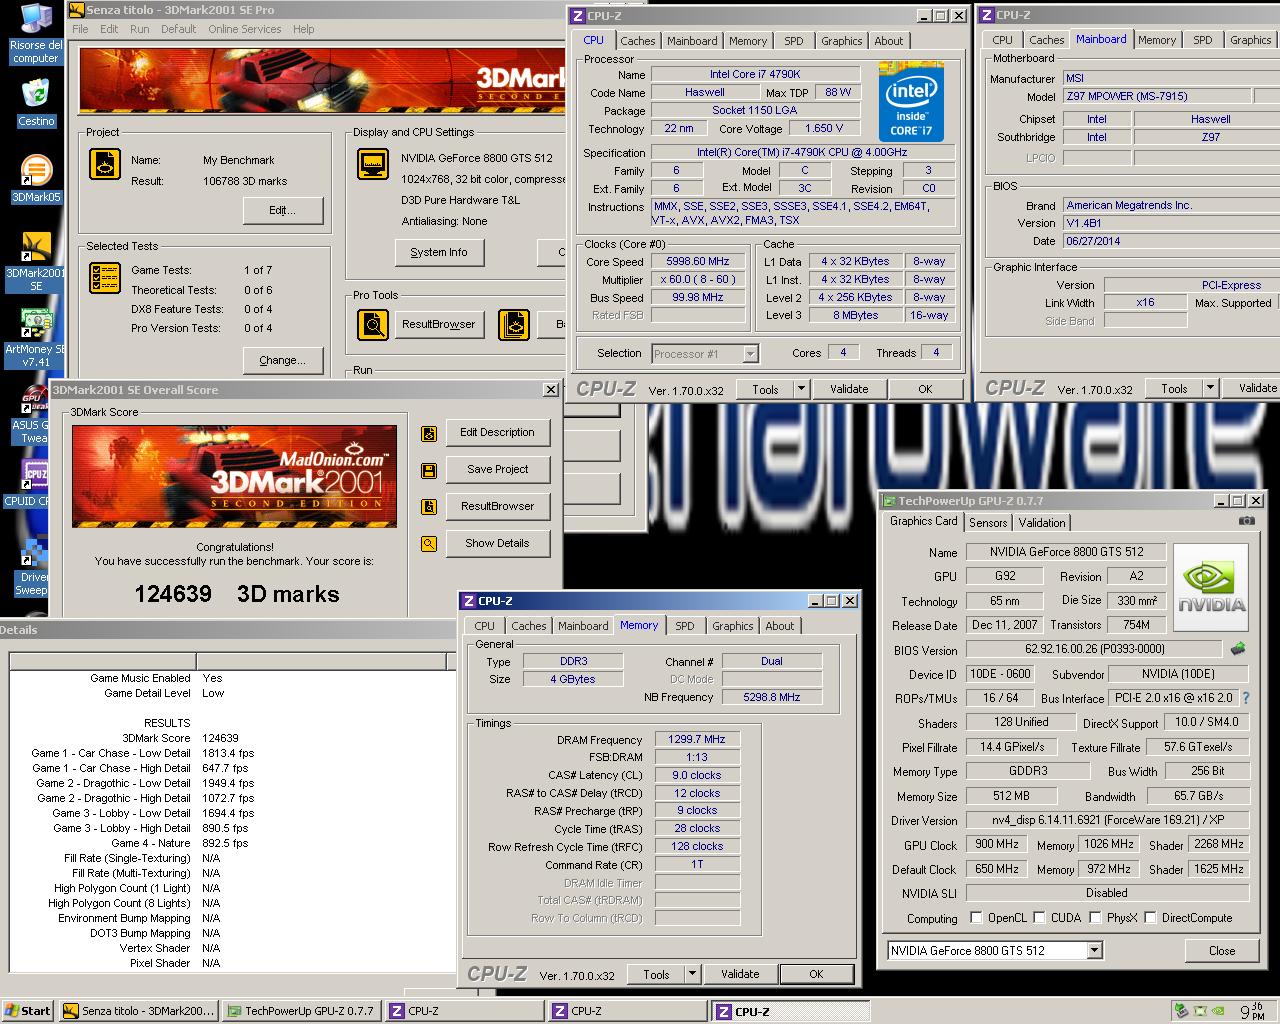Click the system tray clock

pyautogui.click(x=1251, y=1011)
